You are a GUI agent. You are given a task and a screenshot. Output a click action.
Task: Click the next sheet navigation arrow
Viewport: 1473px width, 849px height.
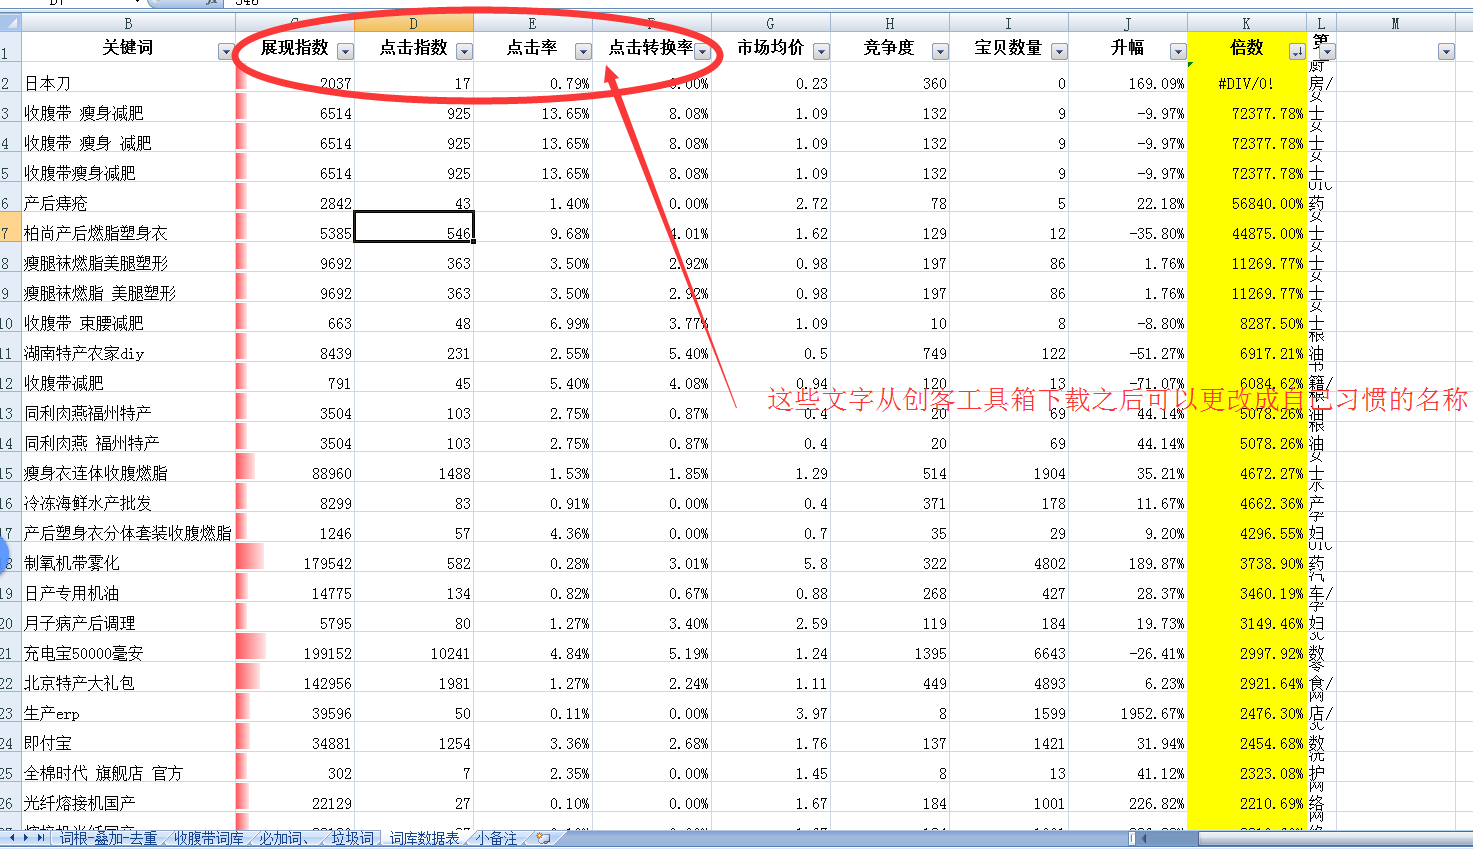[x=27, y=838]
